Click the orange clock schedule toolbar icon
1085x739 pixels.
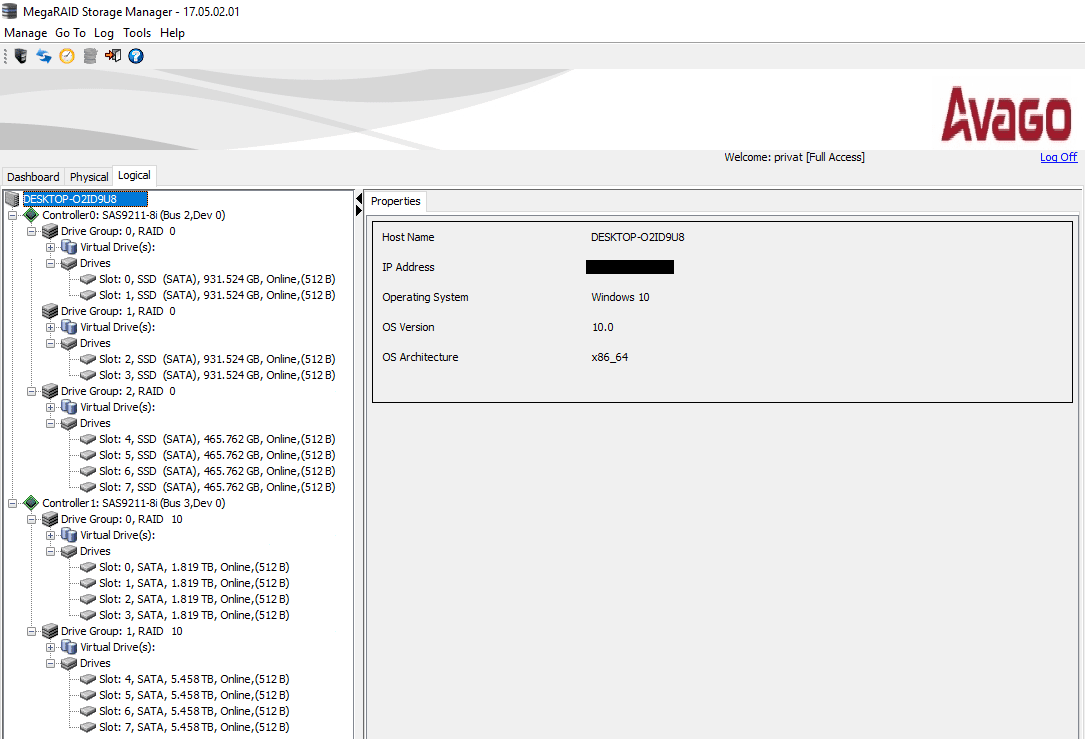pyautogui.click(x=66, y=56)
